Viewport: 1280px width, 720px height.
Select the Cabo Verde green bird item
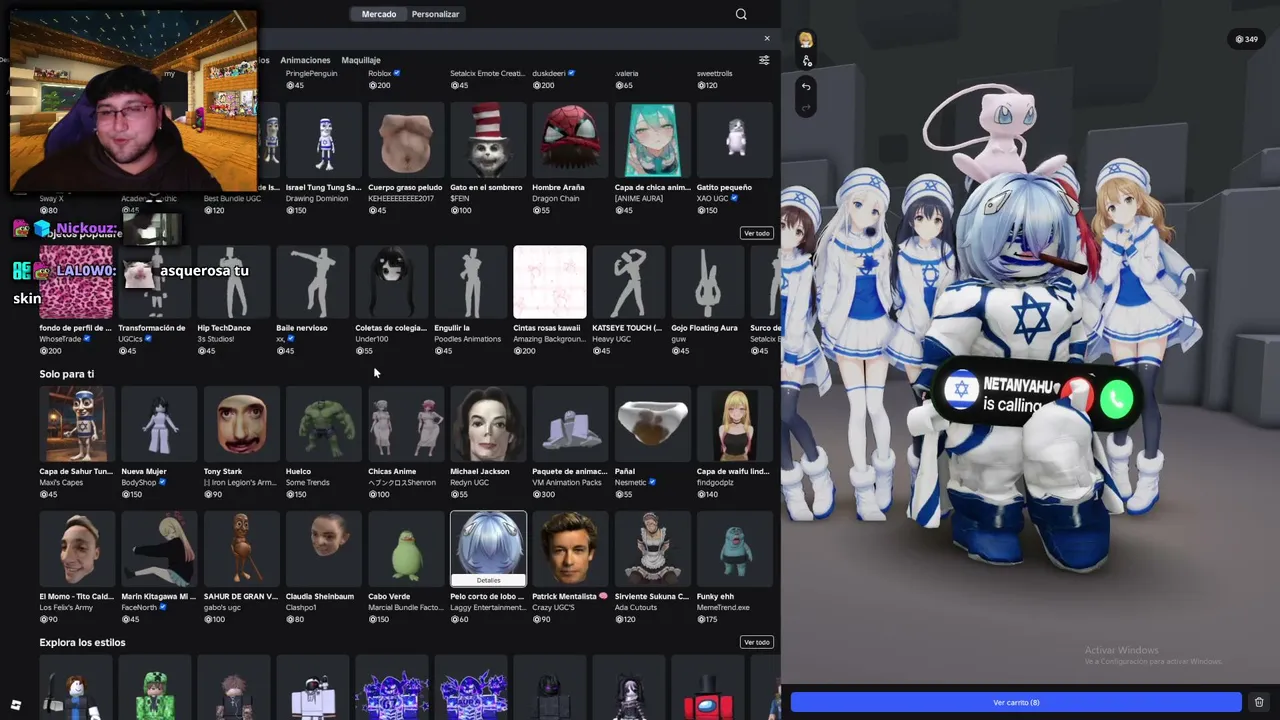[406, 549]
